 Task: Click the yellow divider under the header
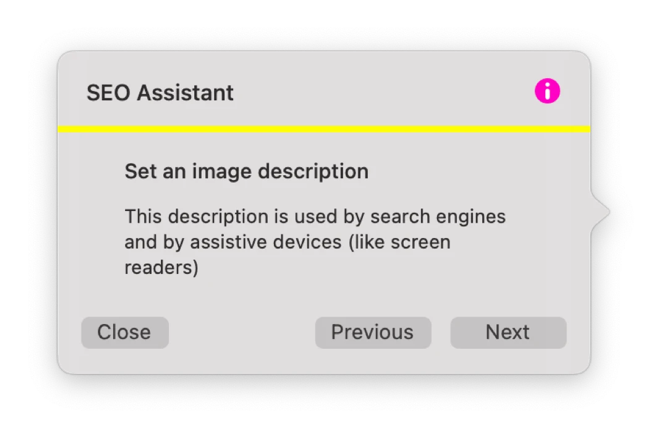(324, 129)
